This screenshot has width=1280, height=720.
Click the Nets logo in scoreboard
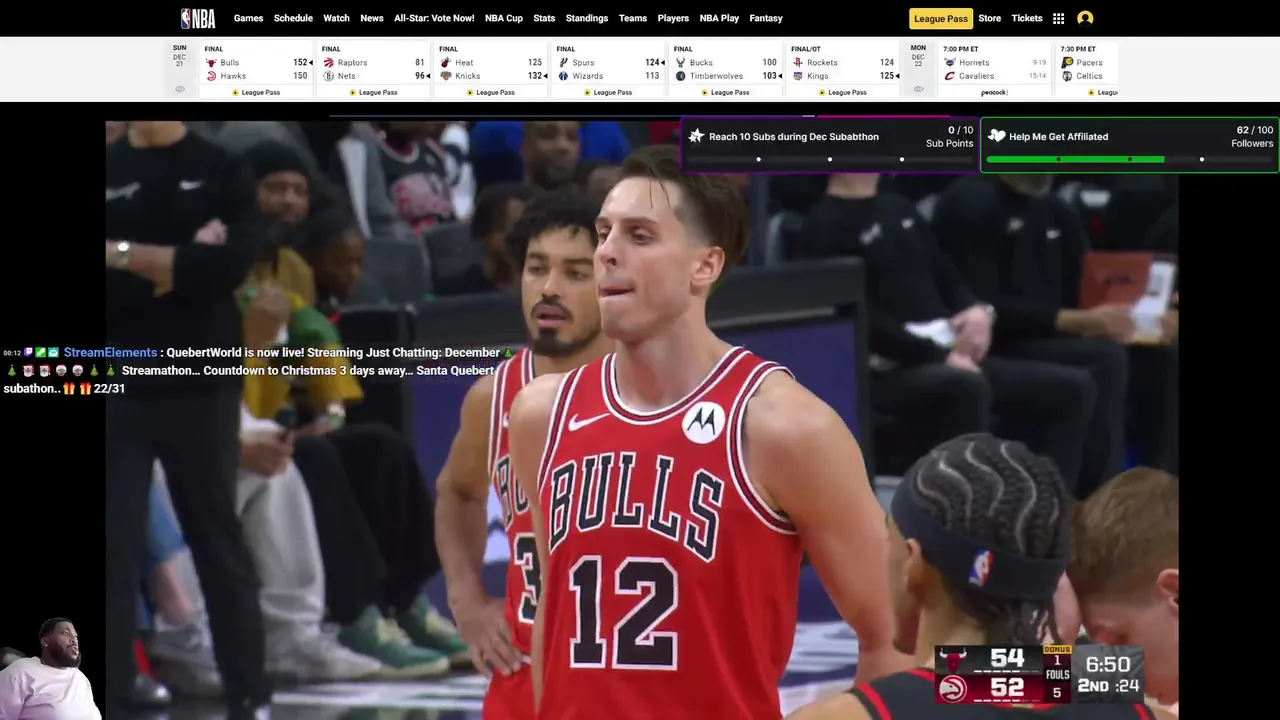pyautogui.click(x=328, y=76)
